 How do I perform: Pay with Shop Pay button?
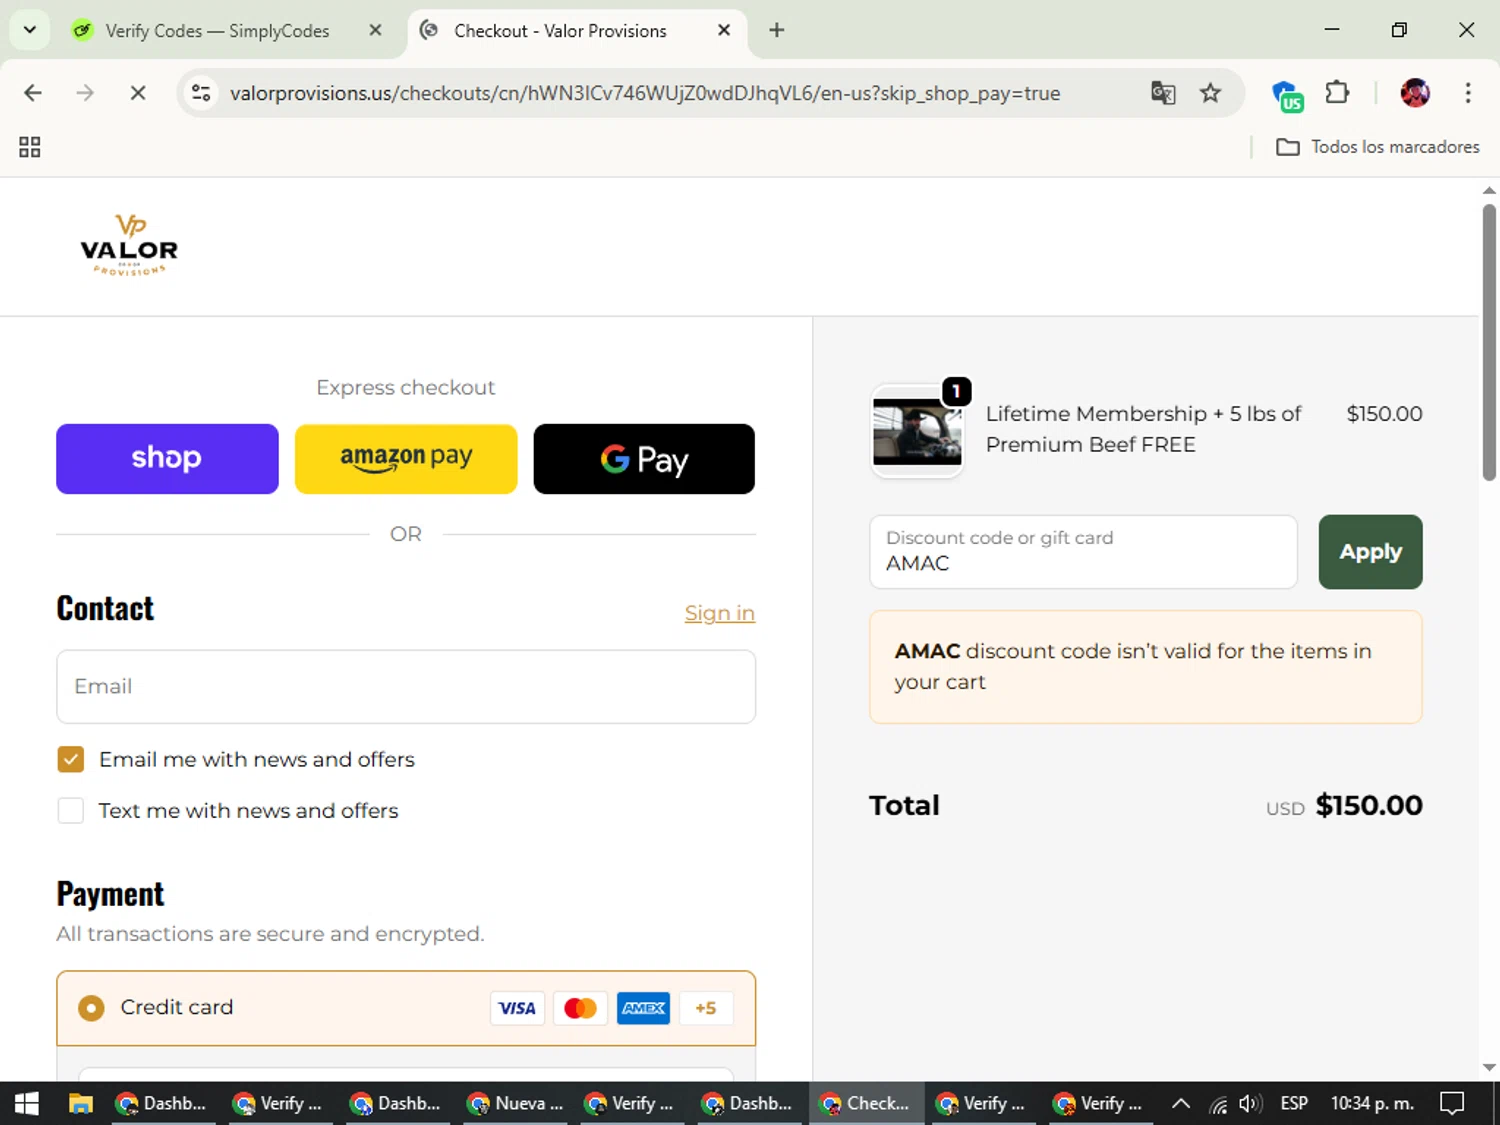tap(167, 459)
